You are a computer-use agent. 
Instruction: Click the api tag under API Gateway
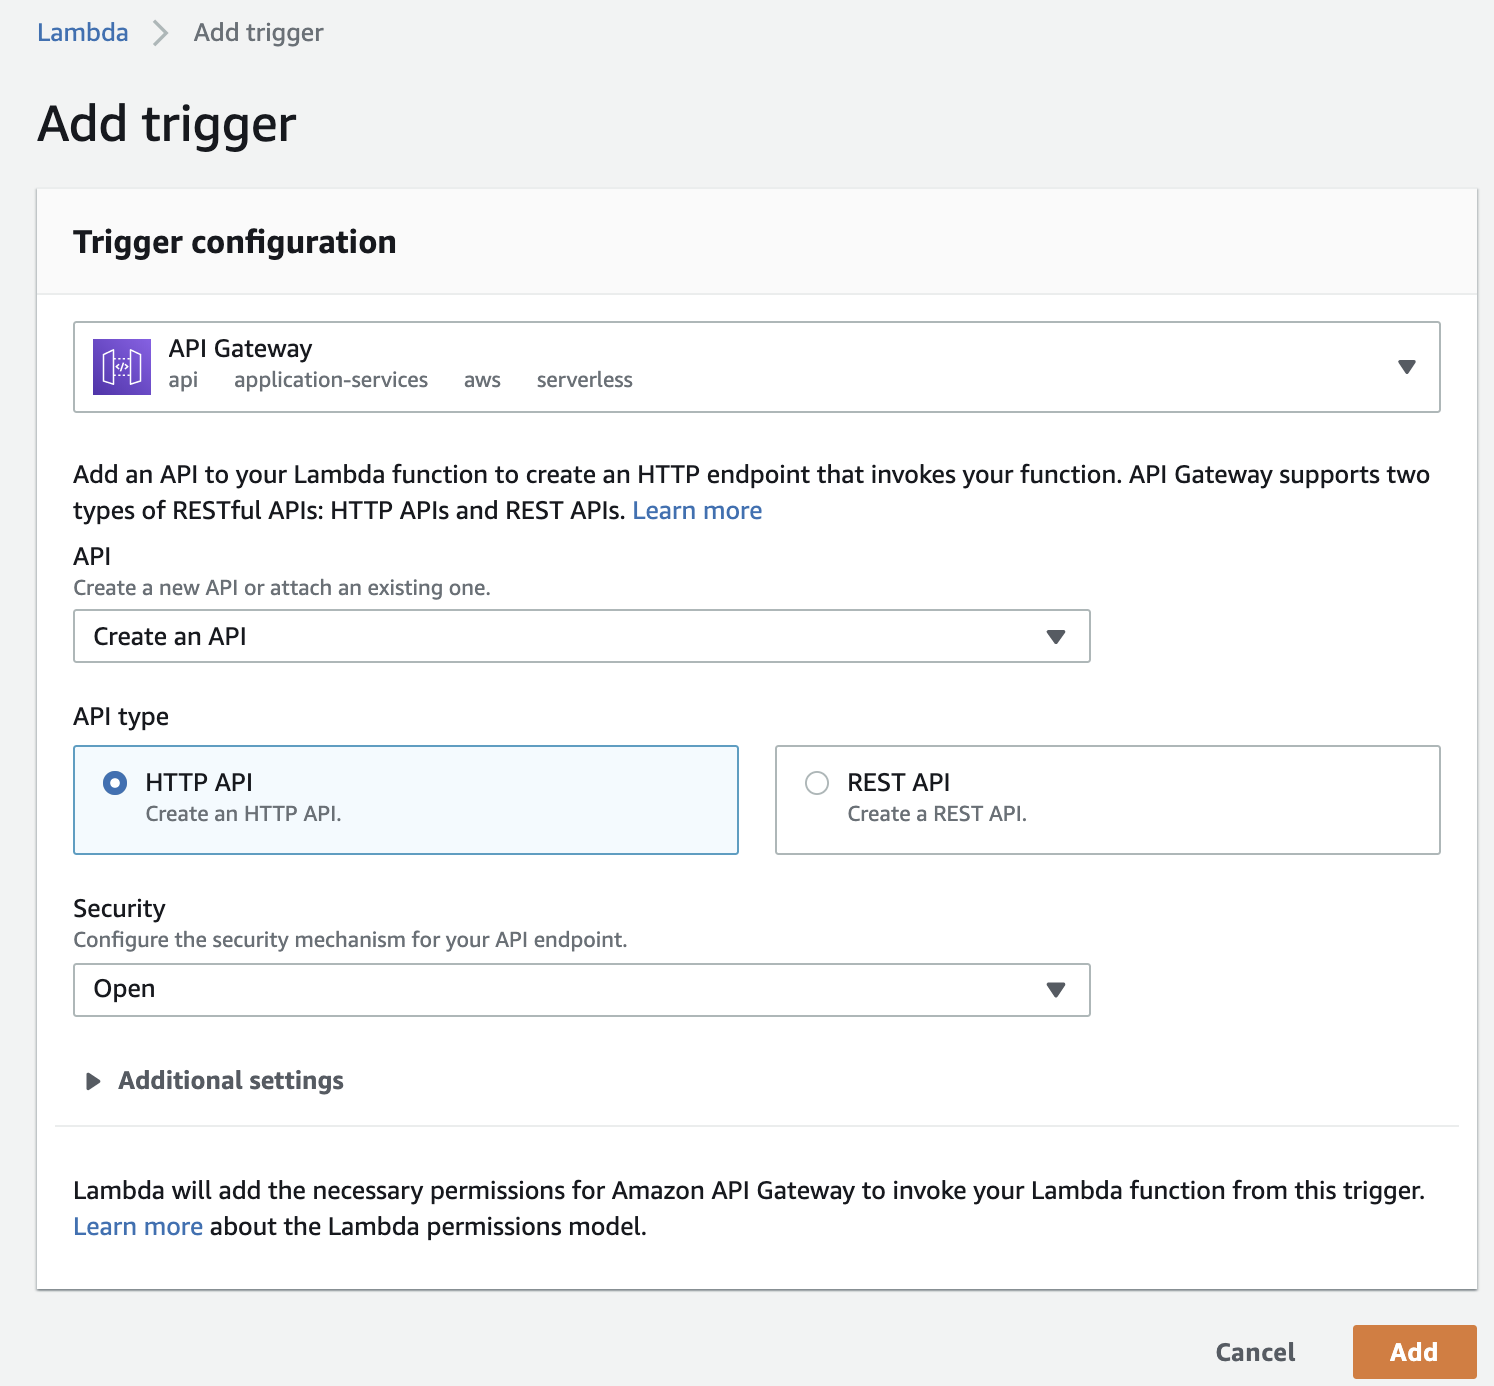pos(183,380)
